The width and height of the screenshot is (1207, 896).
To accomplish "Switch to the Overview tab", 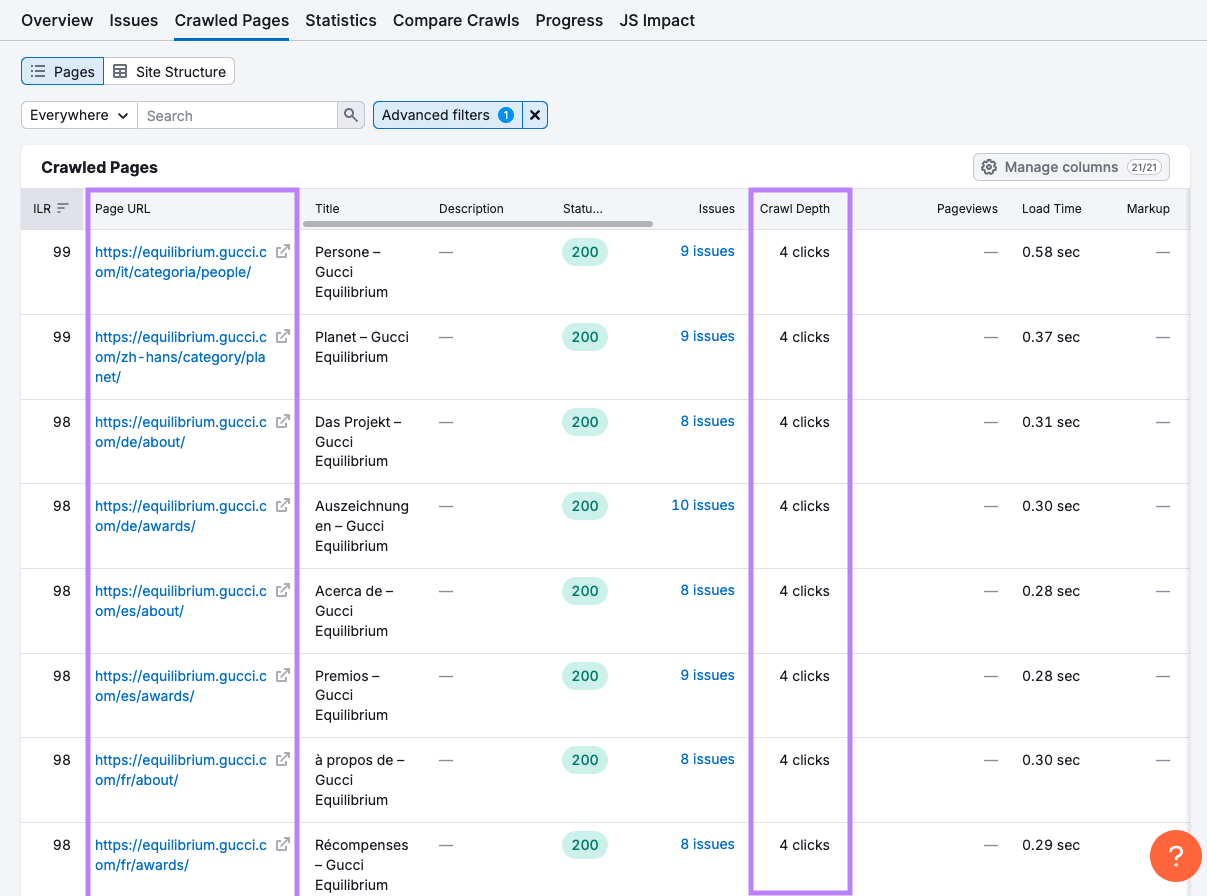I will (x=57, y=20).
